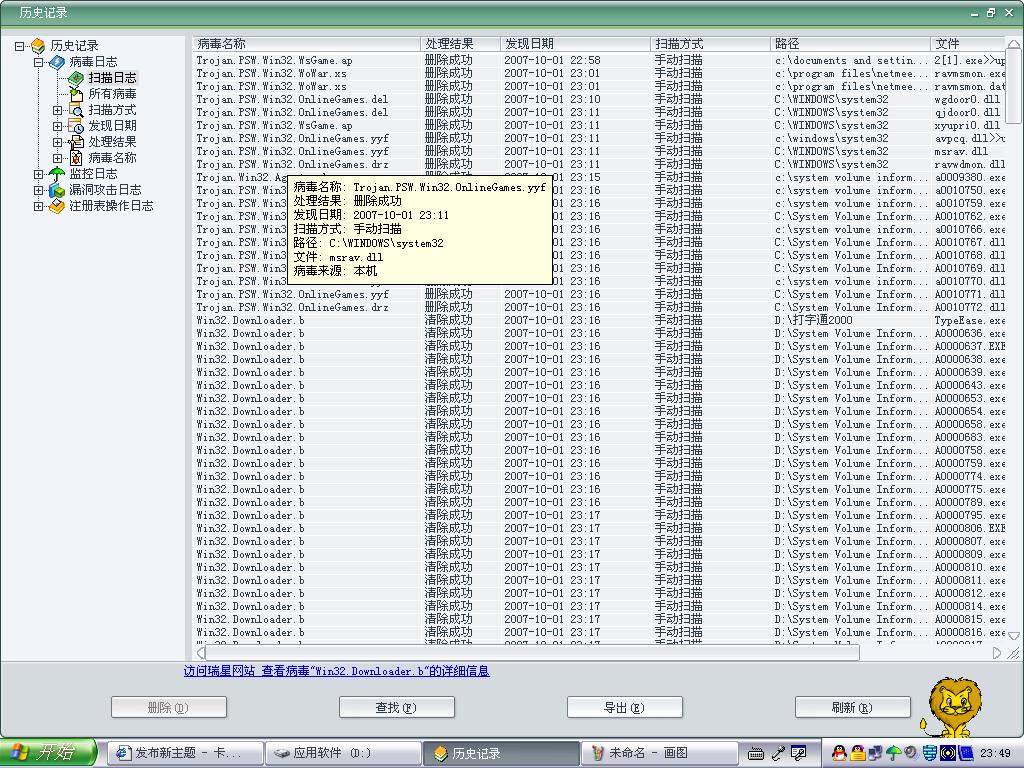
Task: Open the 访问瑞星网站 virus details link
Action: [336, 671]
